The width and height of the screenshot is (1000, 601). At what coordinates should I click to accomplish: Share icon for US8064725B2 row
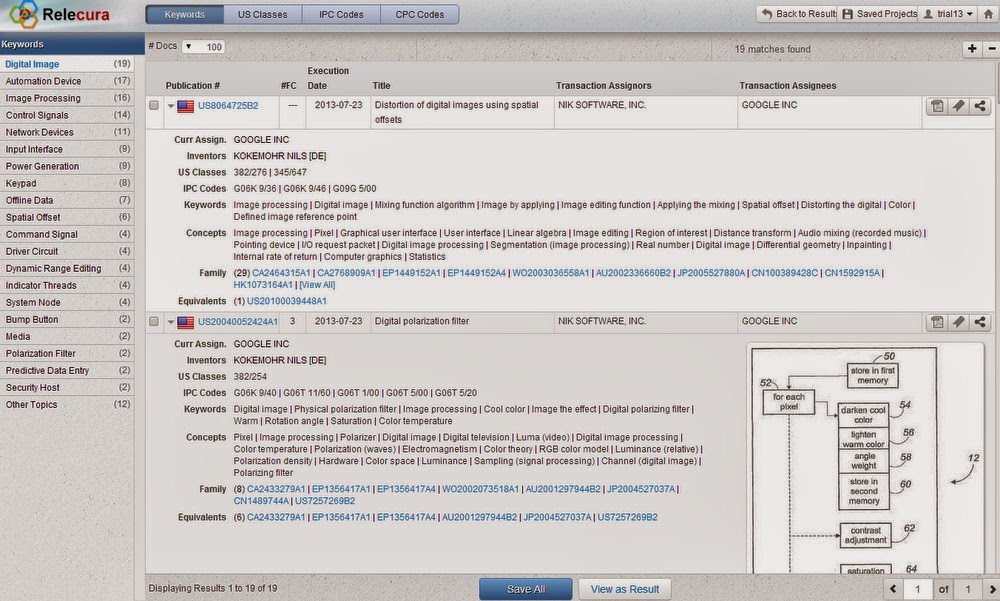click(x=980, y=106)
